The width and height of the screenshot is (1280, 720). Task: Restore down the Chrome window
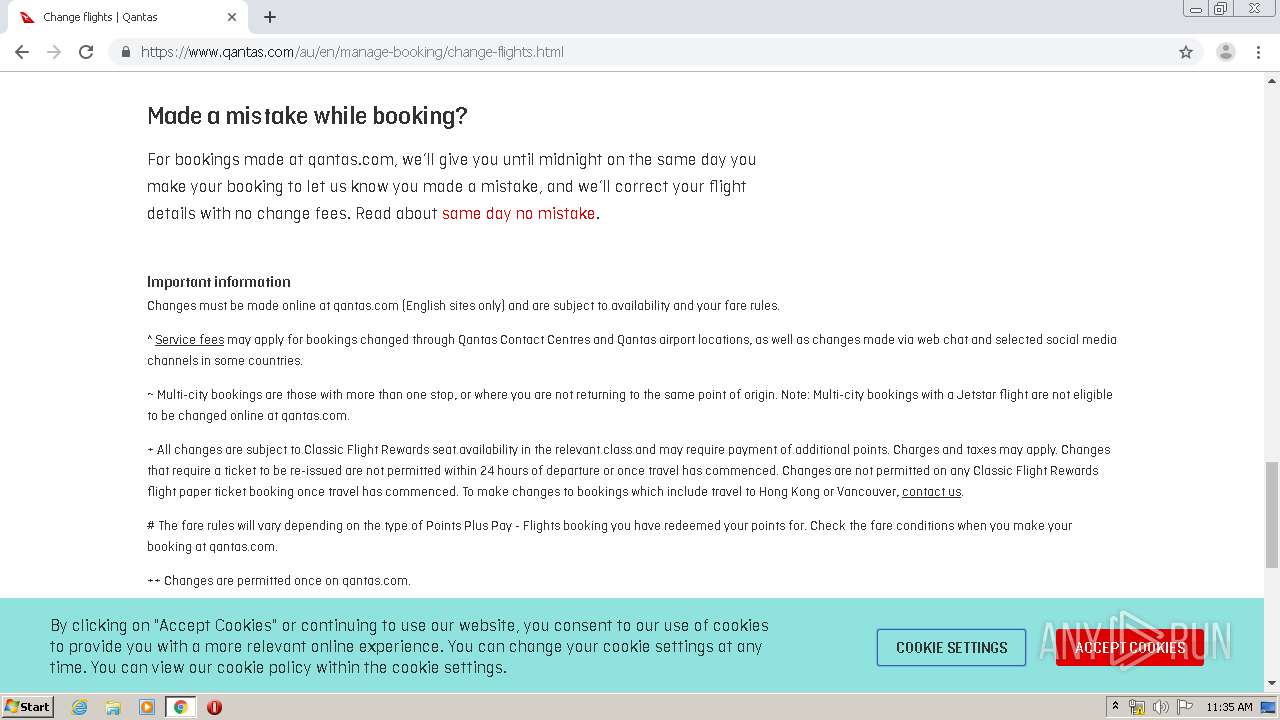click(x=1221, y=9)
